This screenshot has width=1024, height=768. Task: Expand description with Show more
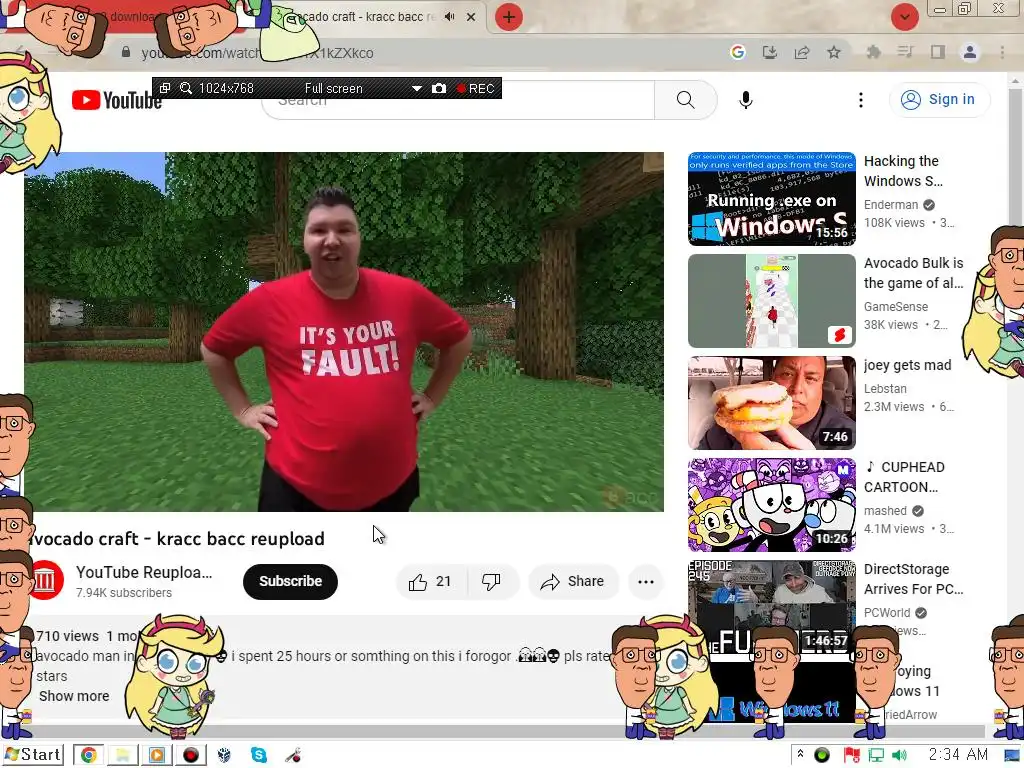(x=74, y=696)
